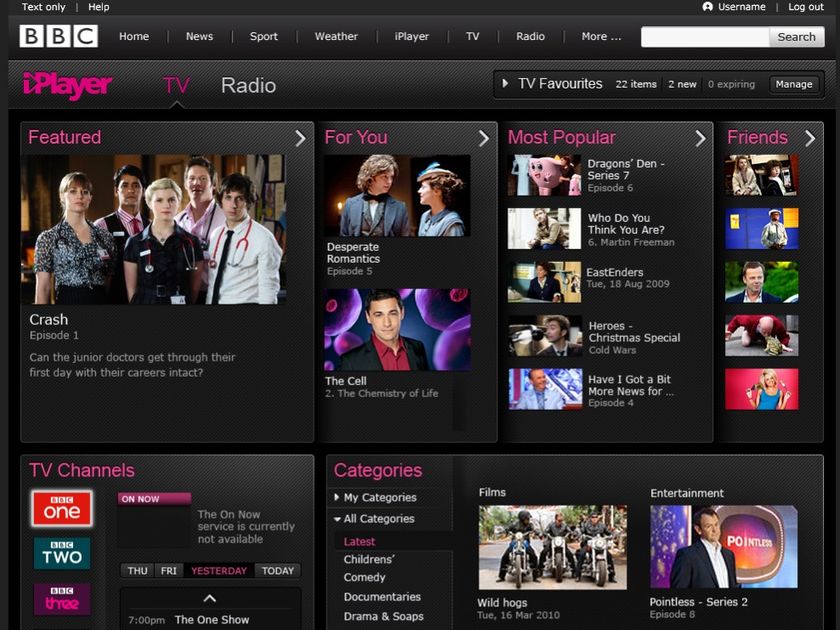Expand the For You panel arrow
Image resolution: width=840 pixels, height=630 pixels.
[483, 138]
